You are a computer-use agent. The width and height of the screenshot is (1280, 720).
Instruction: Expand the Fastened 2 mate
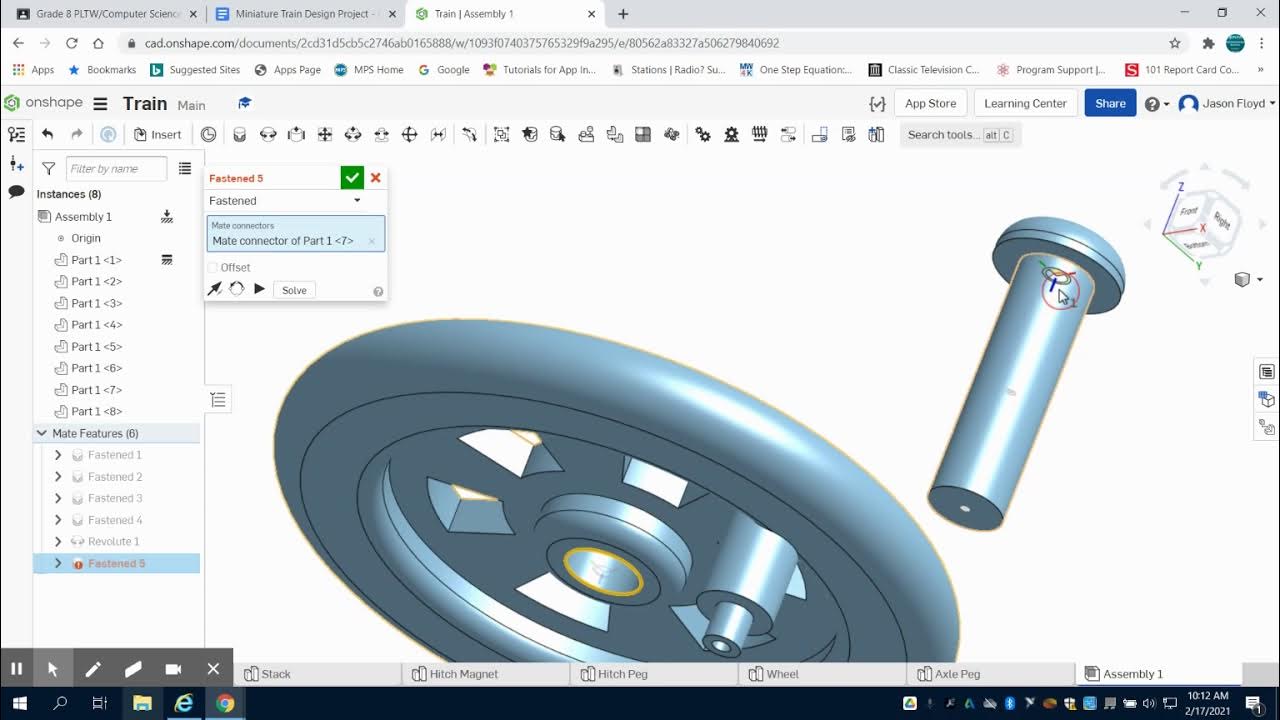click(58, 477)
